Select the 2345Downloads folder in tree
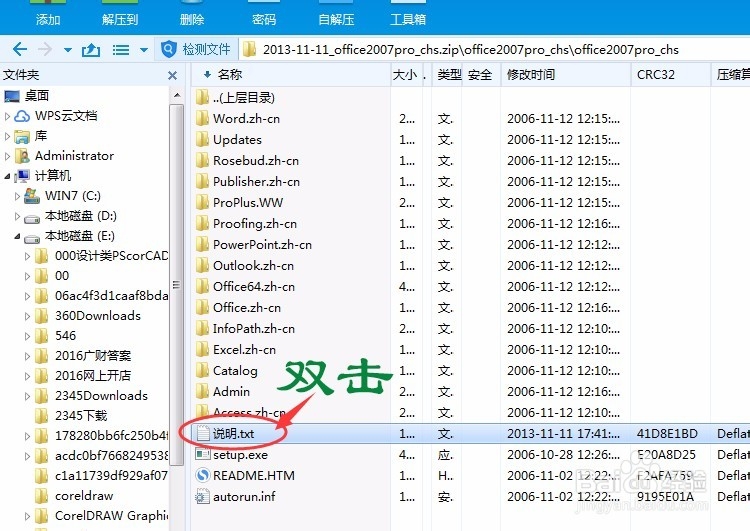 tap(101, 396)
